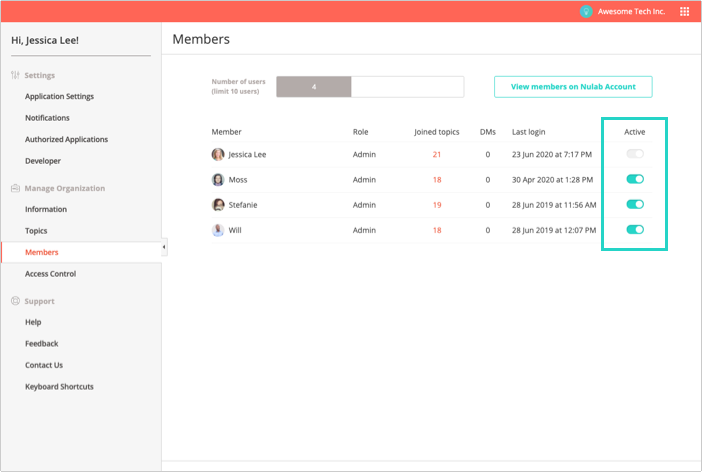Click the Stefanie member name
This screenshot has height=472, width=702.
[243, 205]
